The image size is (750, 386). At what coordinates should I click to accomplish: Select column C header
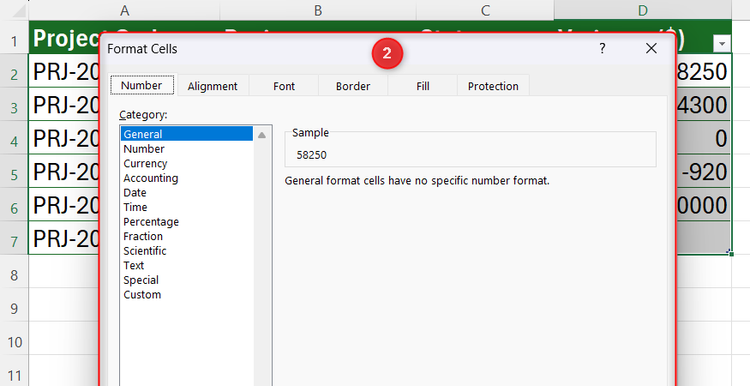tap(485, 10)
